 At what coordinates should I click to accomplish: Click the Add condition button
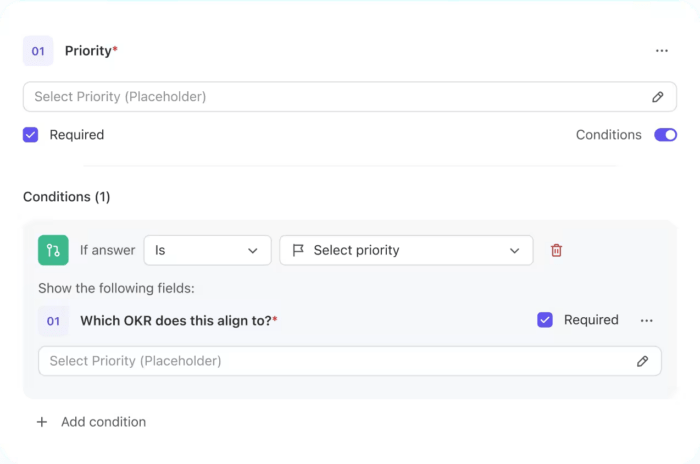pos(103,422)
